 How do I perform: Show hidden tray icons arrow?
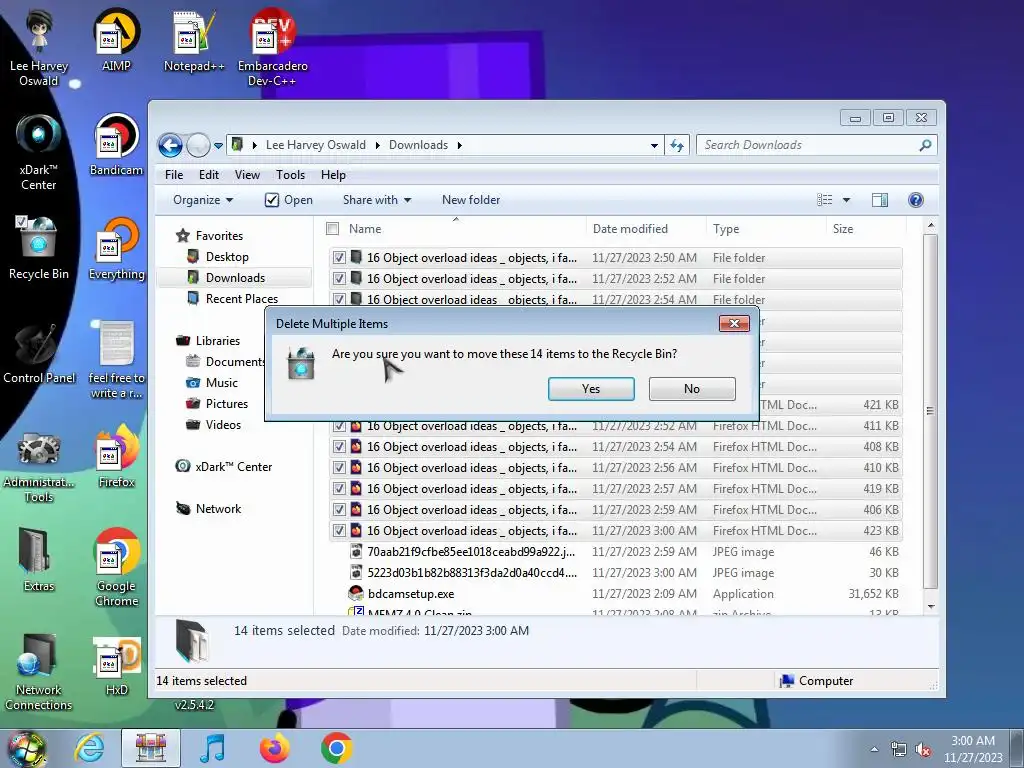tap(874, 749)
